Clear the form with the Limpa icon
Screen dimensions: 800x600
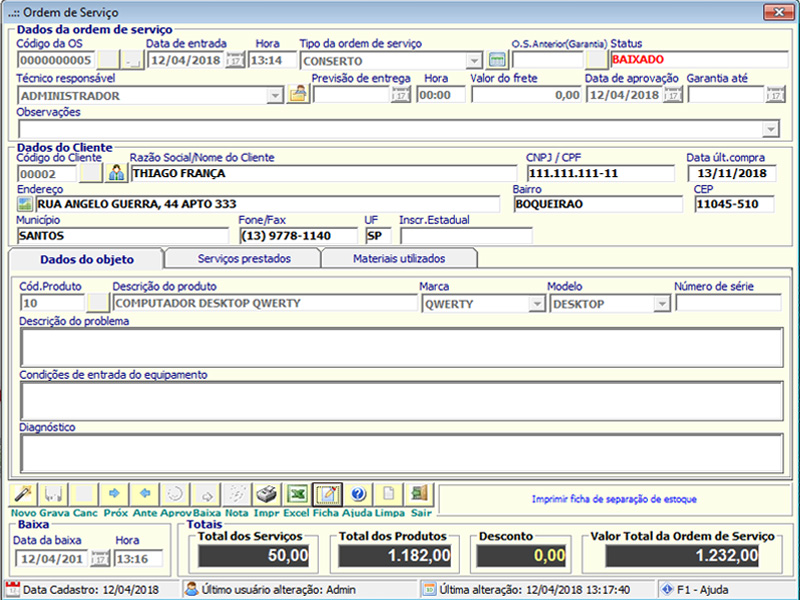388,494
